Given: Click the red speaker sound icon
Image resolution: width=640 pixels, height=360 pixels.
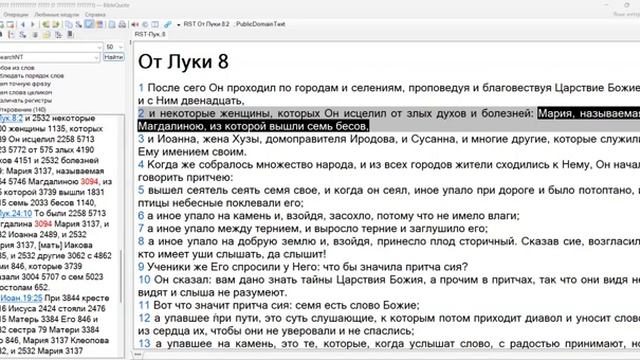Looking at the screenshot, I should point(135,24).
